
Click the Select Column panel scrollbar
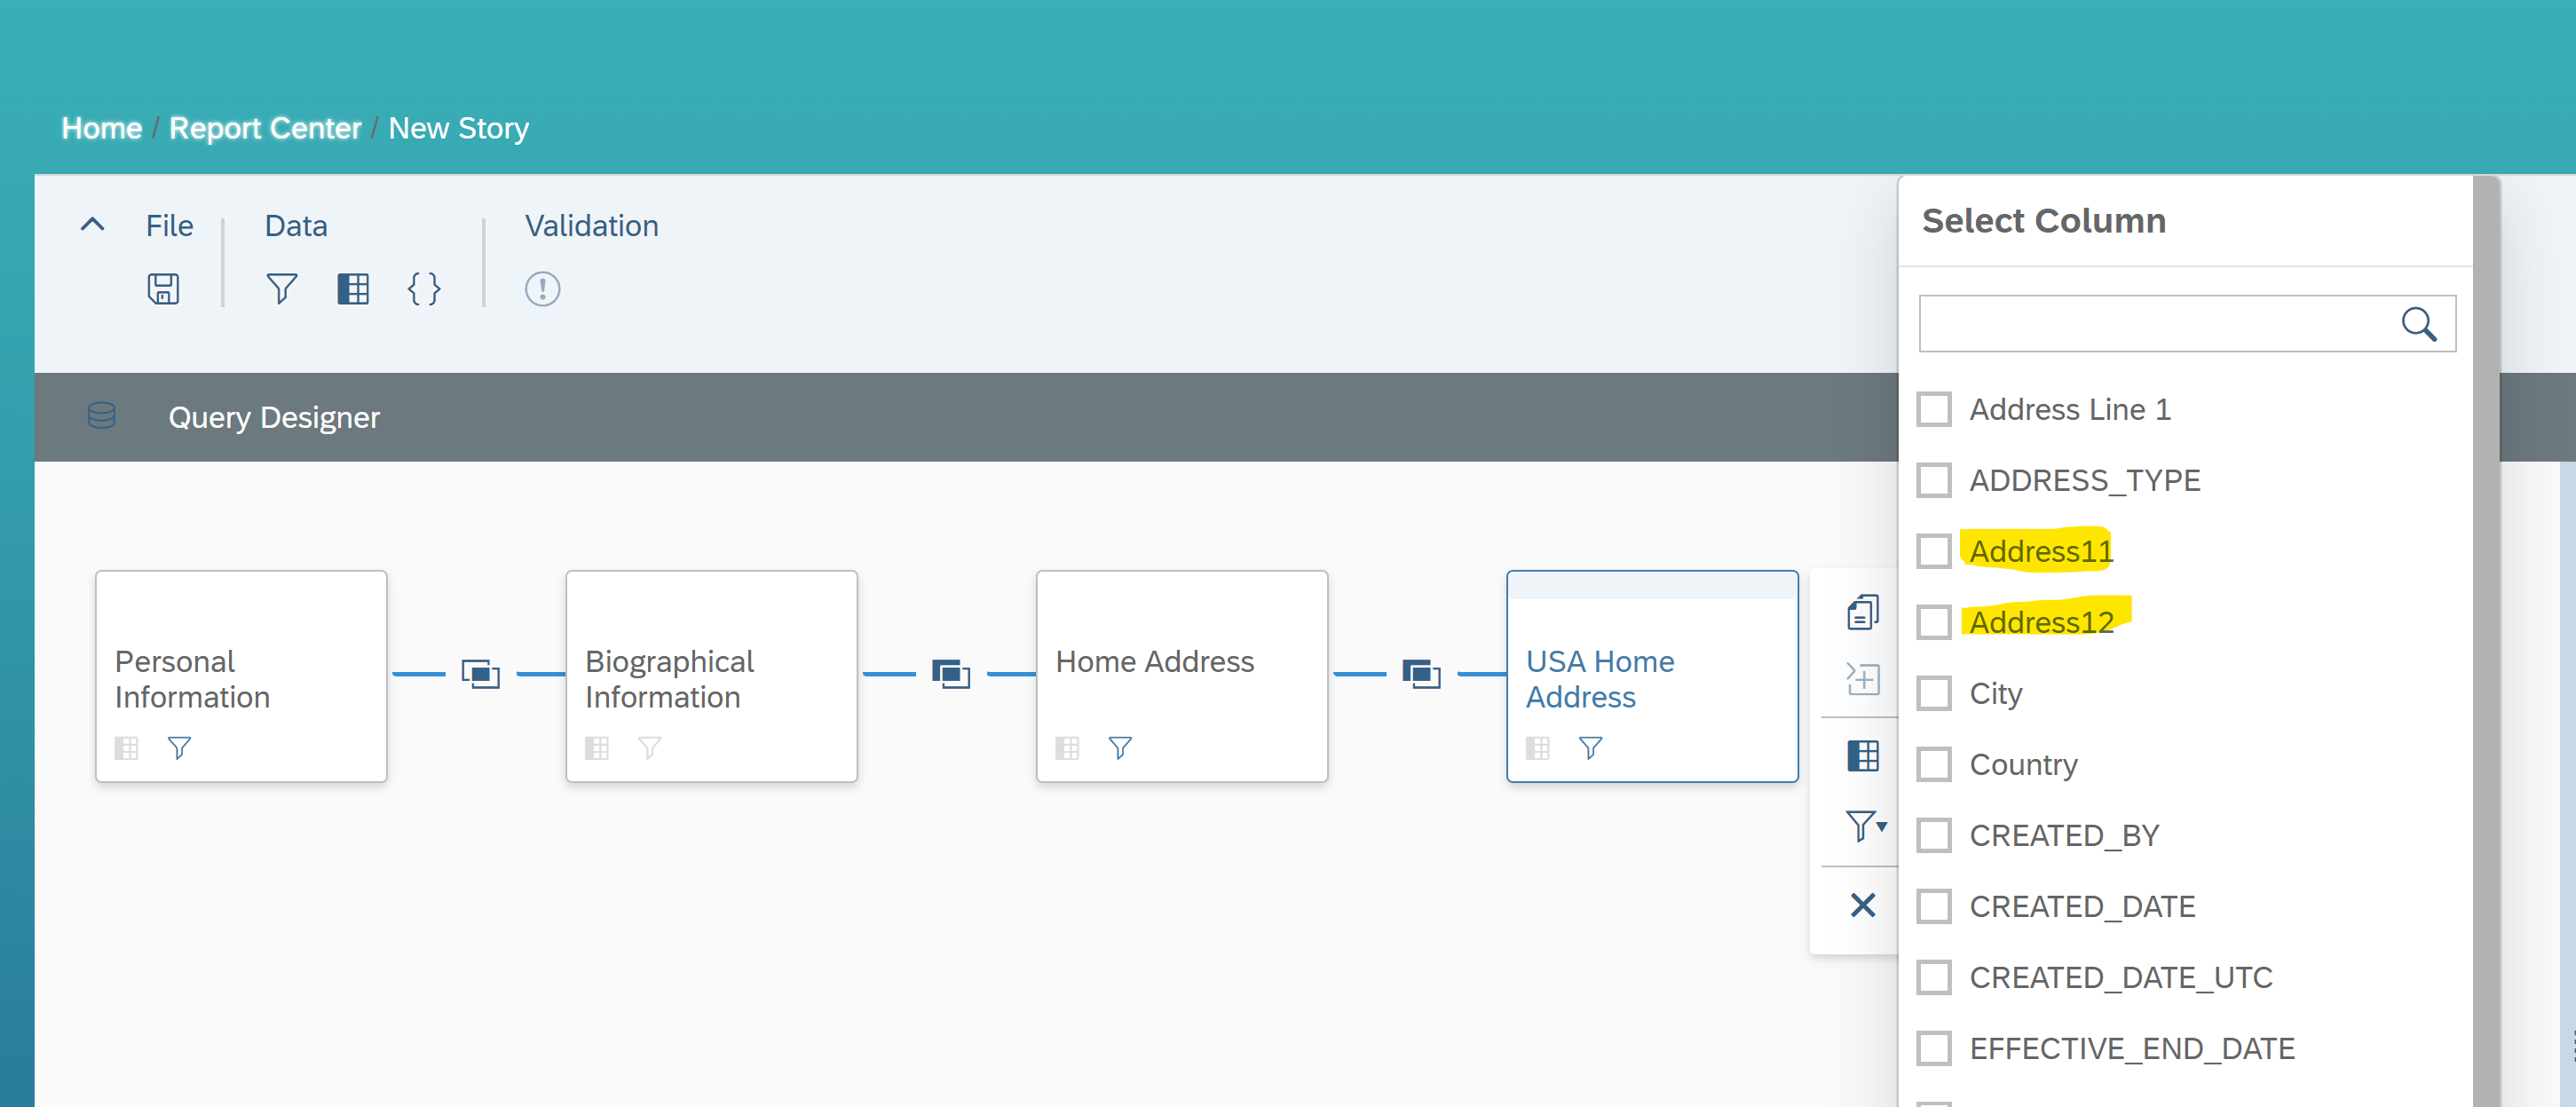pyautogui.click(x=2486, y=641)
